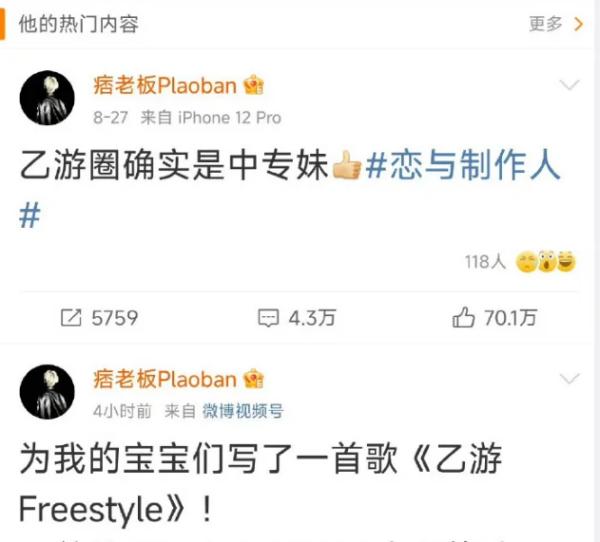Expand the first post's chevron menu
This screenshot has height=542, width=600.
click(569, 85)
